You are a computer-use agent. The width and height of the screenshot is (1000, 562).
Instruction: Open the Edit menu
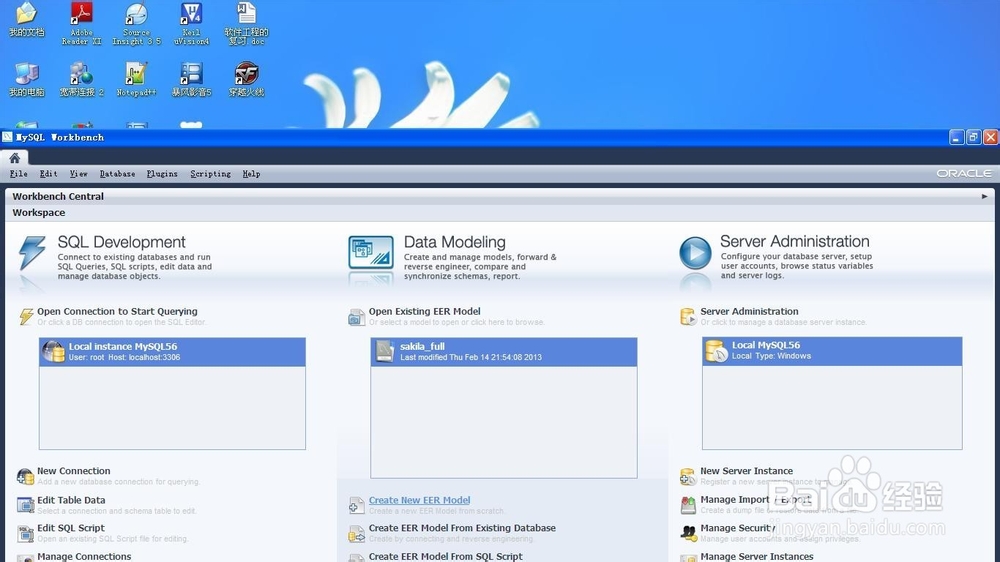pos(48,174)
